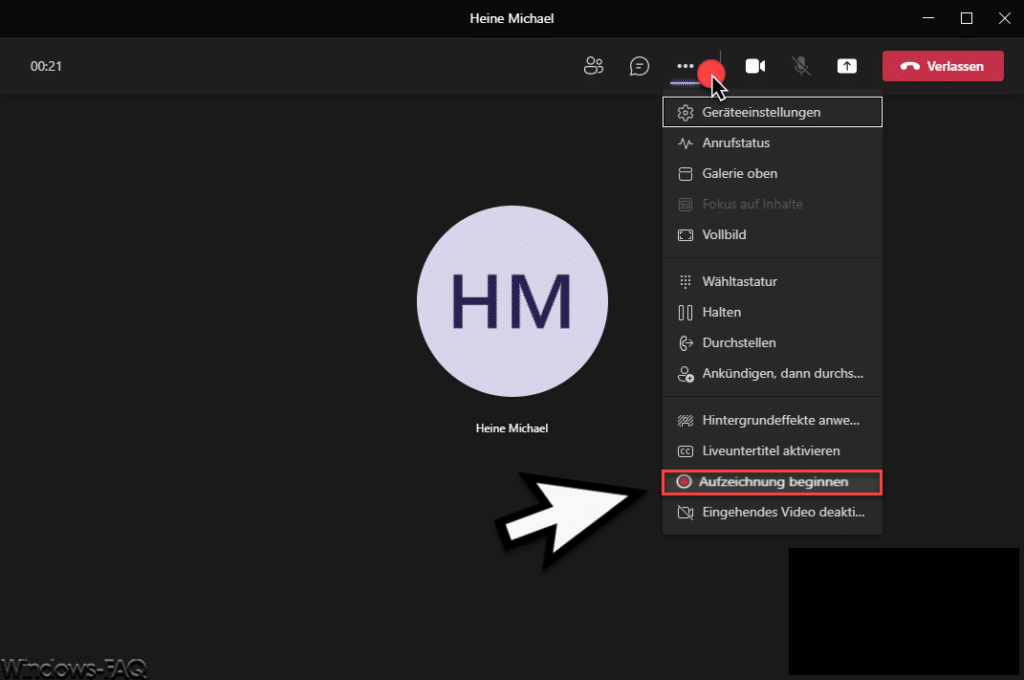This screenshot has width=1024, height=680.
Task: Transfer the call via Durchstellen
Action: pyautogui.click(x=772, y=343)
